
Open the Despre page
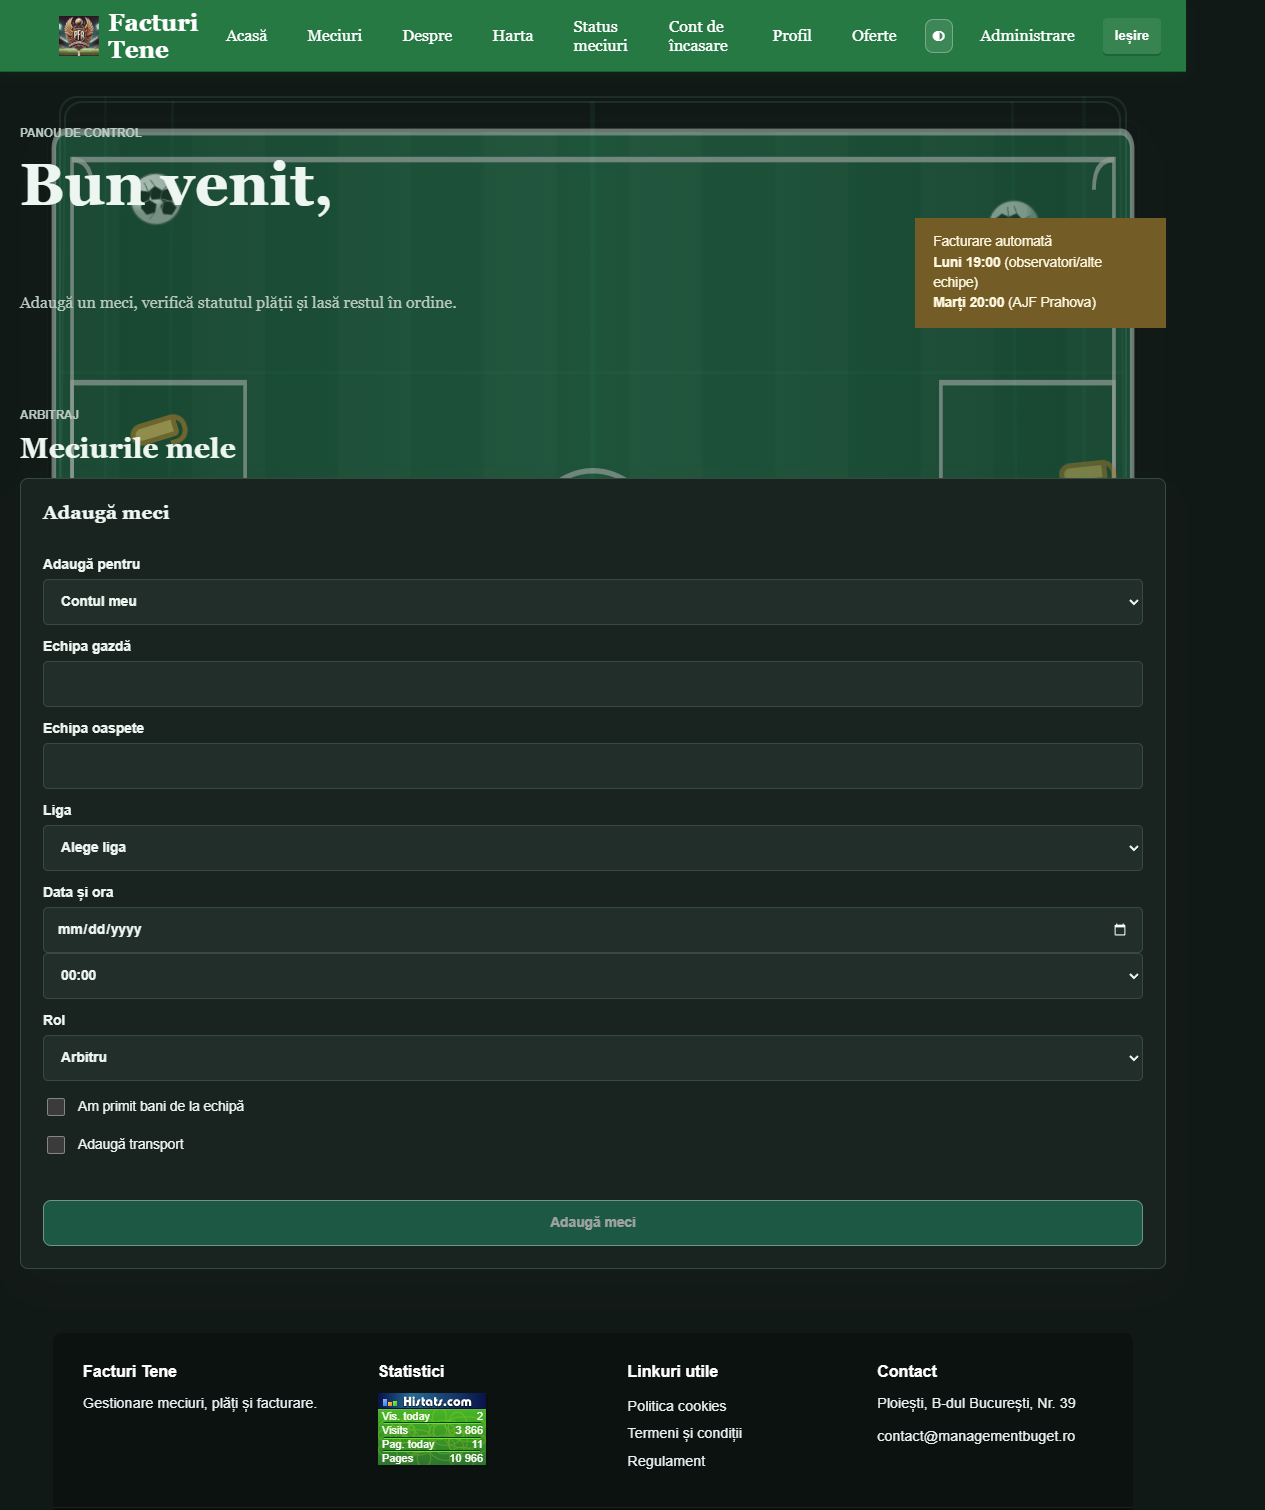click(427, 36)
